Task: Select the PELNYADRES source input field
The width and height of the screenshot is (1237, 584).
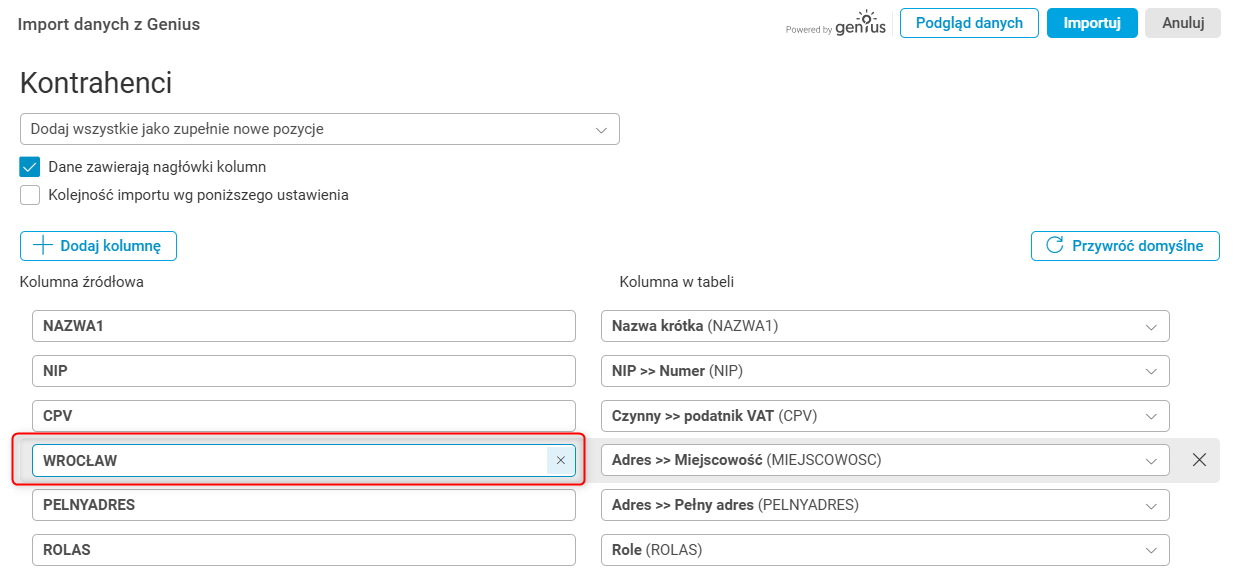Action: click(x=303, y=505)
